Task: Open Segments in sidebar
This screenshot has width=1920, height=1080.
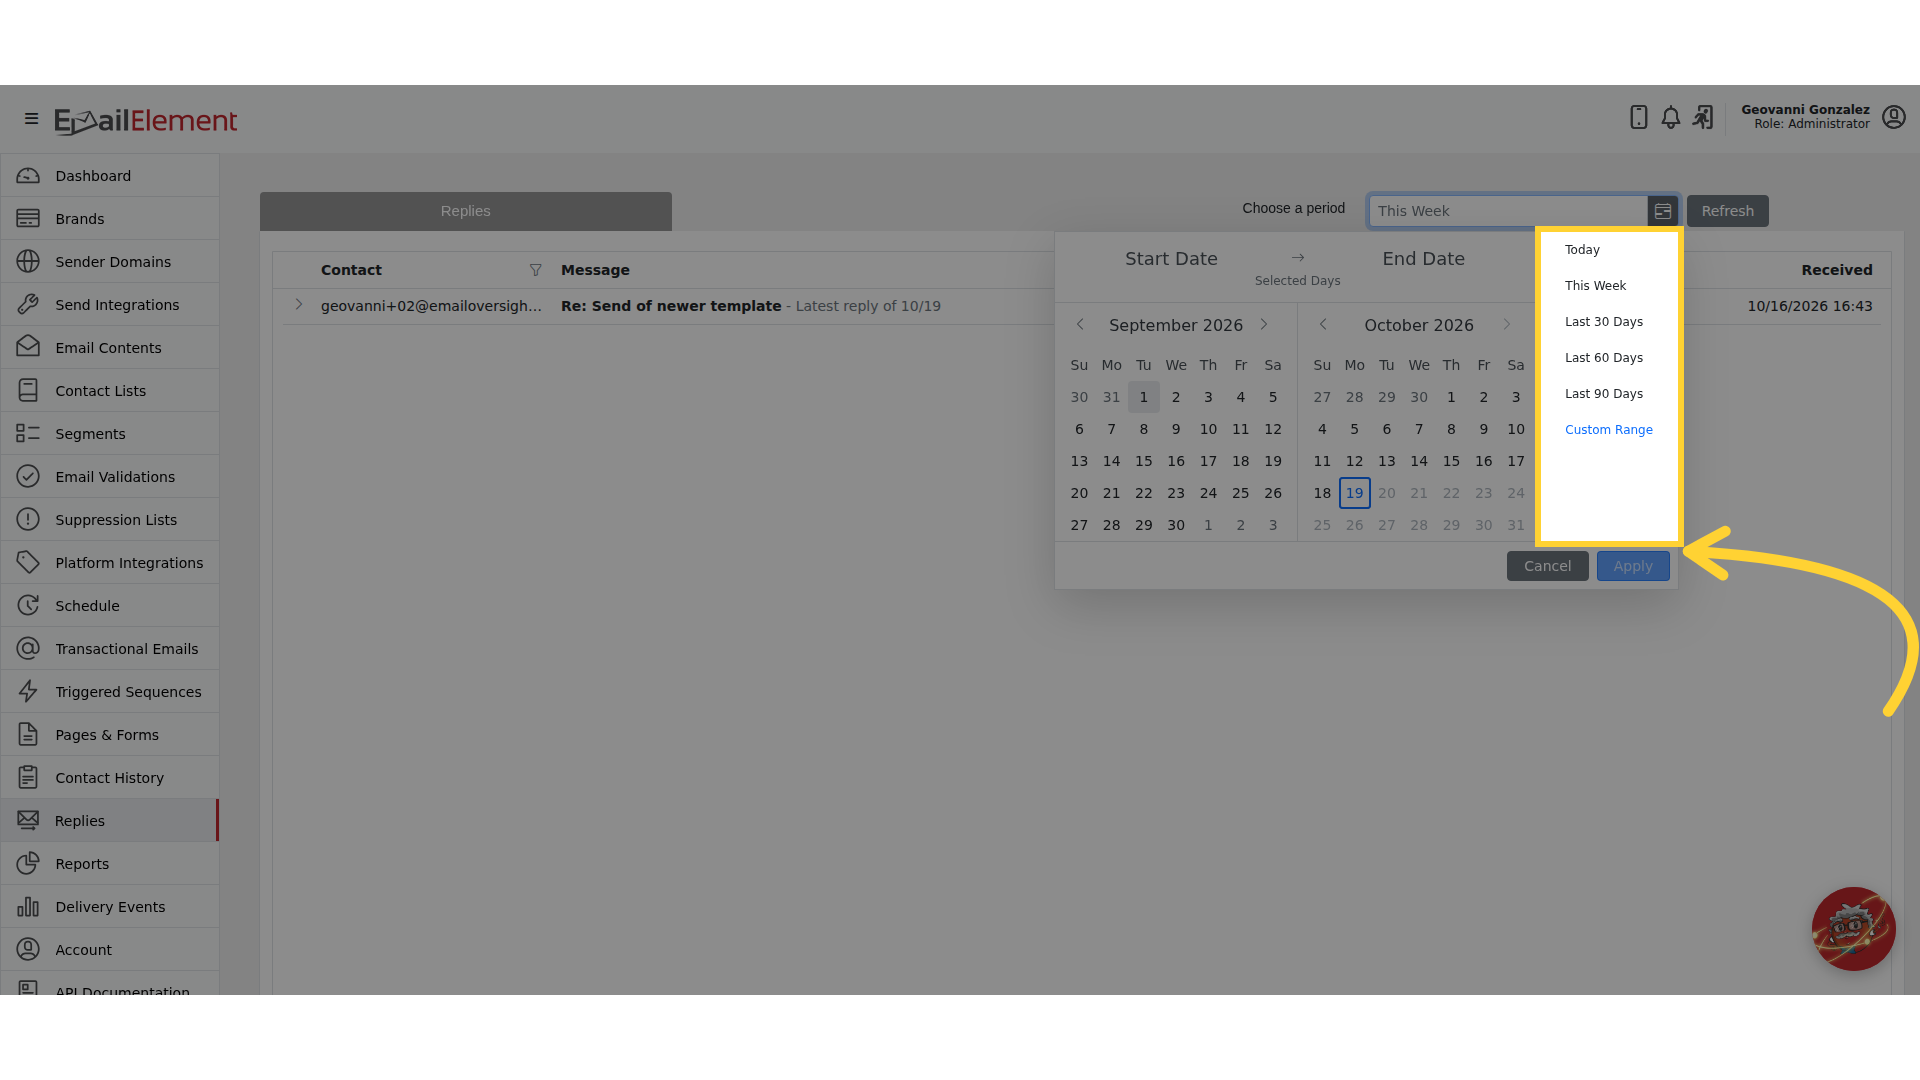Action: click(110, 434)
